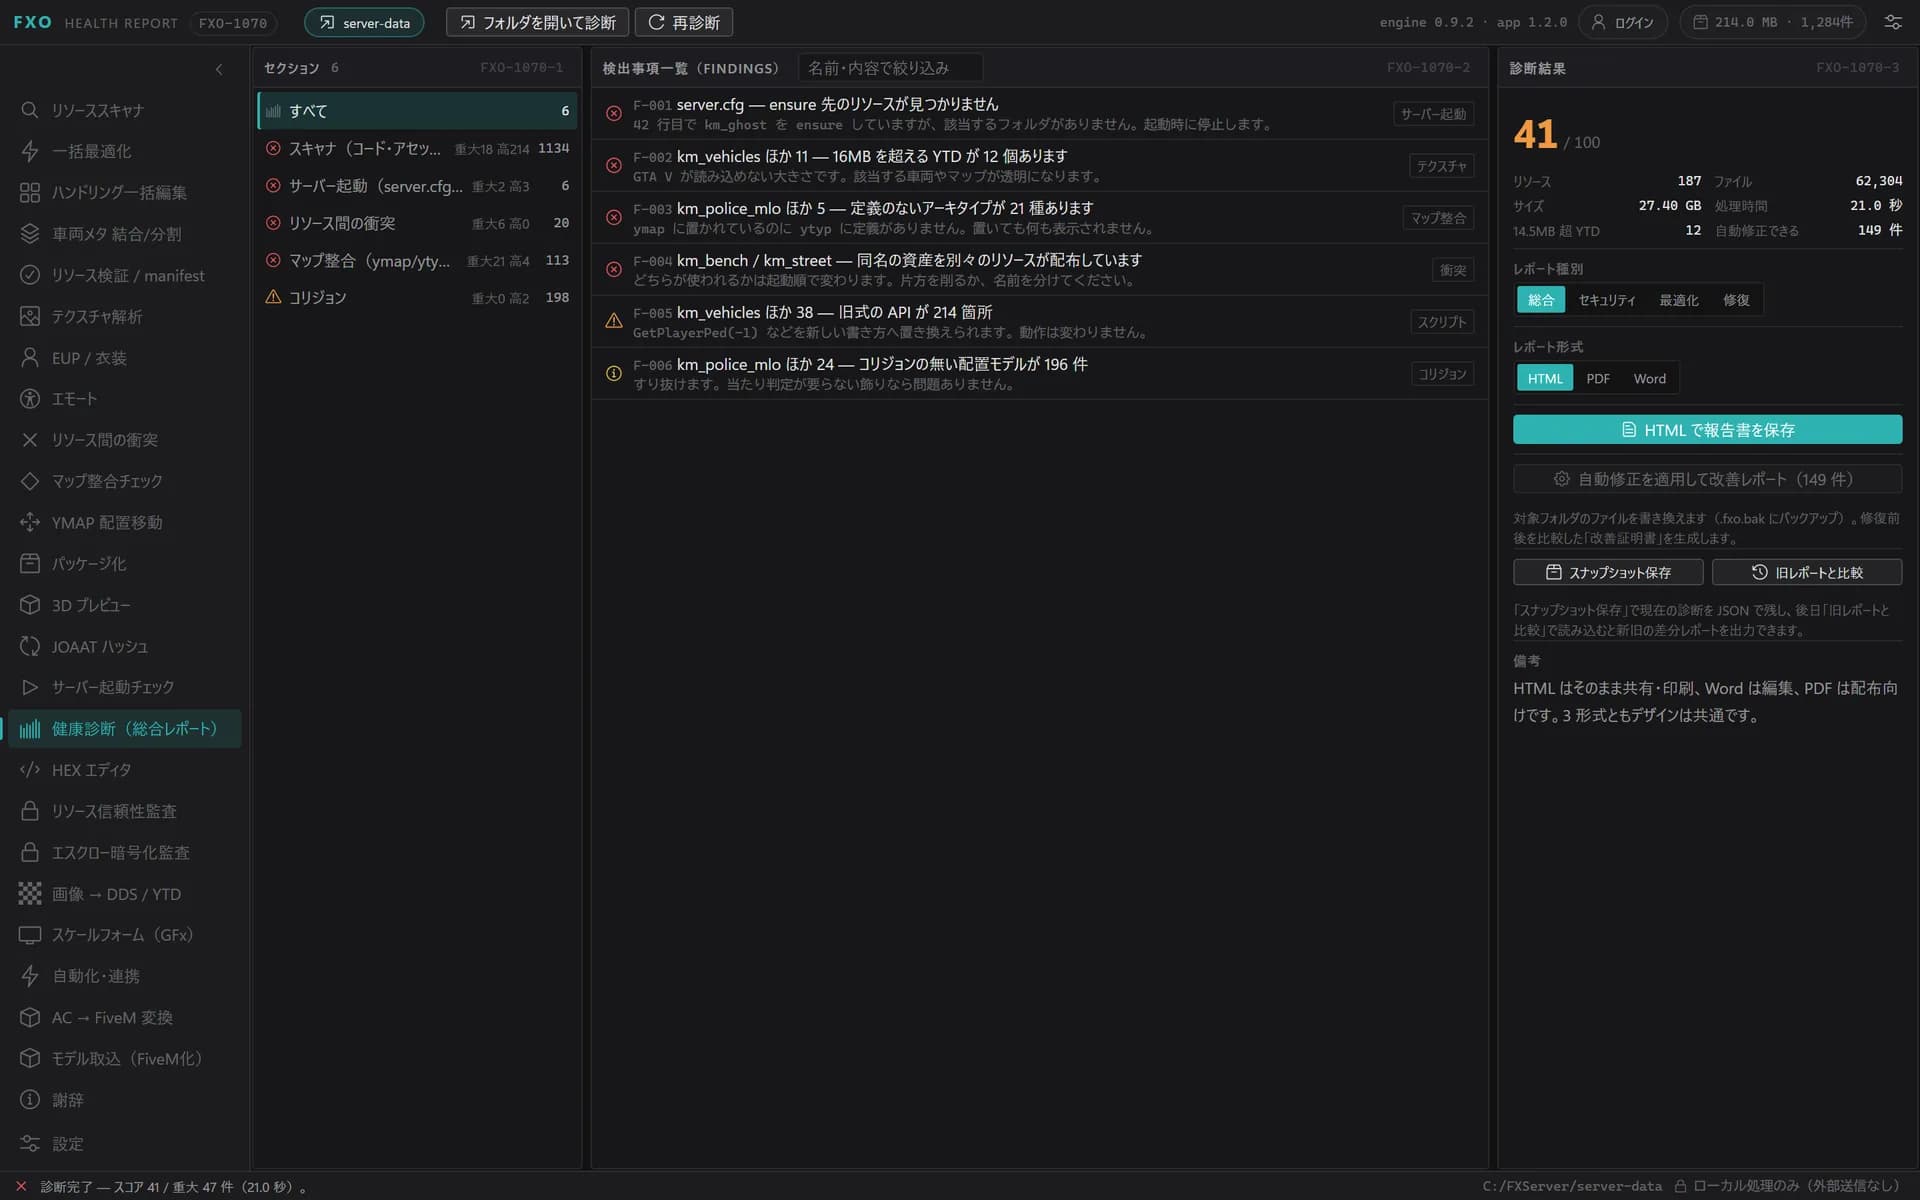Select サーバー起動（server.cfg）section
The width and height of the screenshot is (1920, 1200).
point(417,186)
